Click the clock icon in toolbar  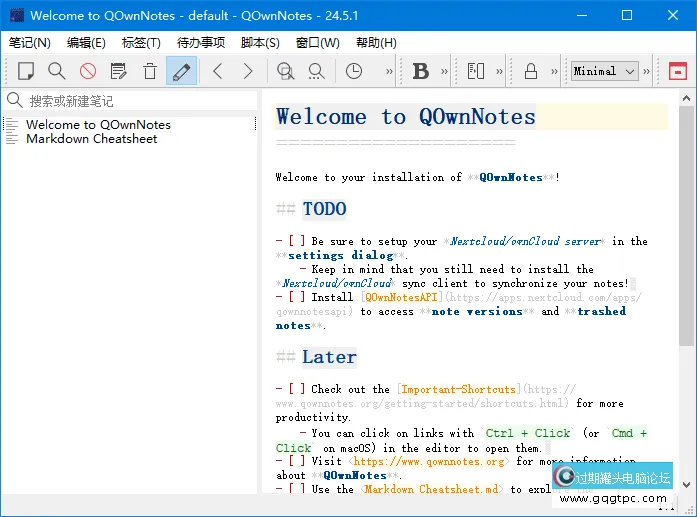pos(354,71)
